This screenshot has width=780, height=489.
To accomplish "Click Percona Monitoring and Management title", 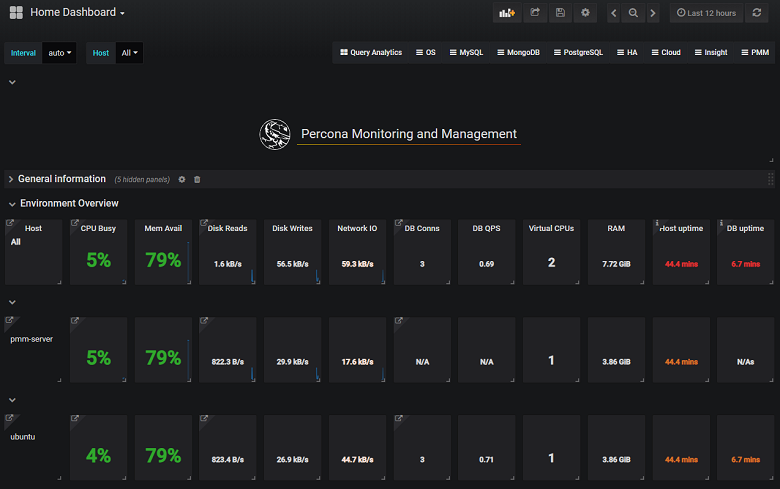I will pos(409,134).
